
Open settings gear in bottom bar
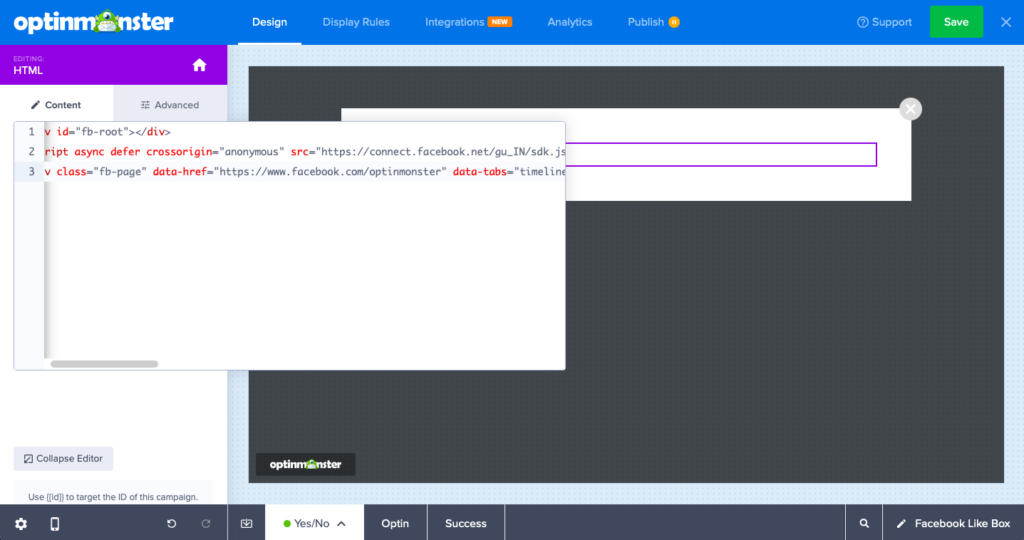pyautogui.click(x=21, y=524)
